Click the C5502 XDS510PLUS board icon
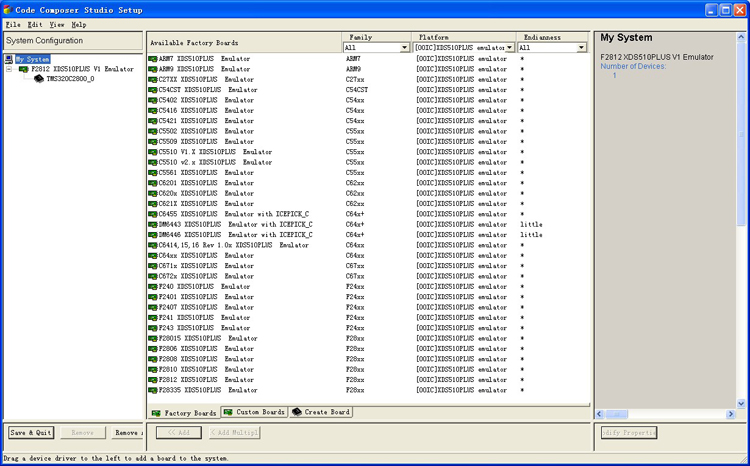The width and height of the screenshot is (750, 466). pyautogui.click(x=153, y=132)
